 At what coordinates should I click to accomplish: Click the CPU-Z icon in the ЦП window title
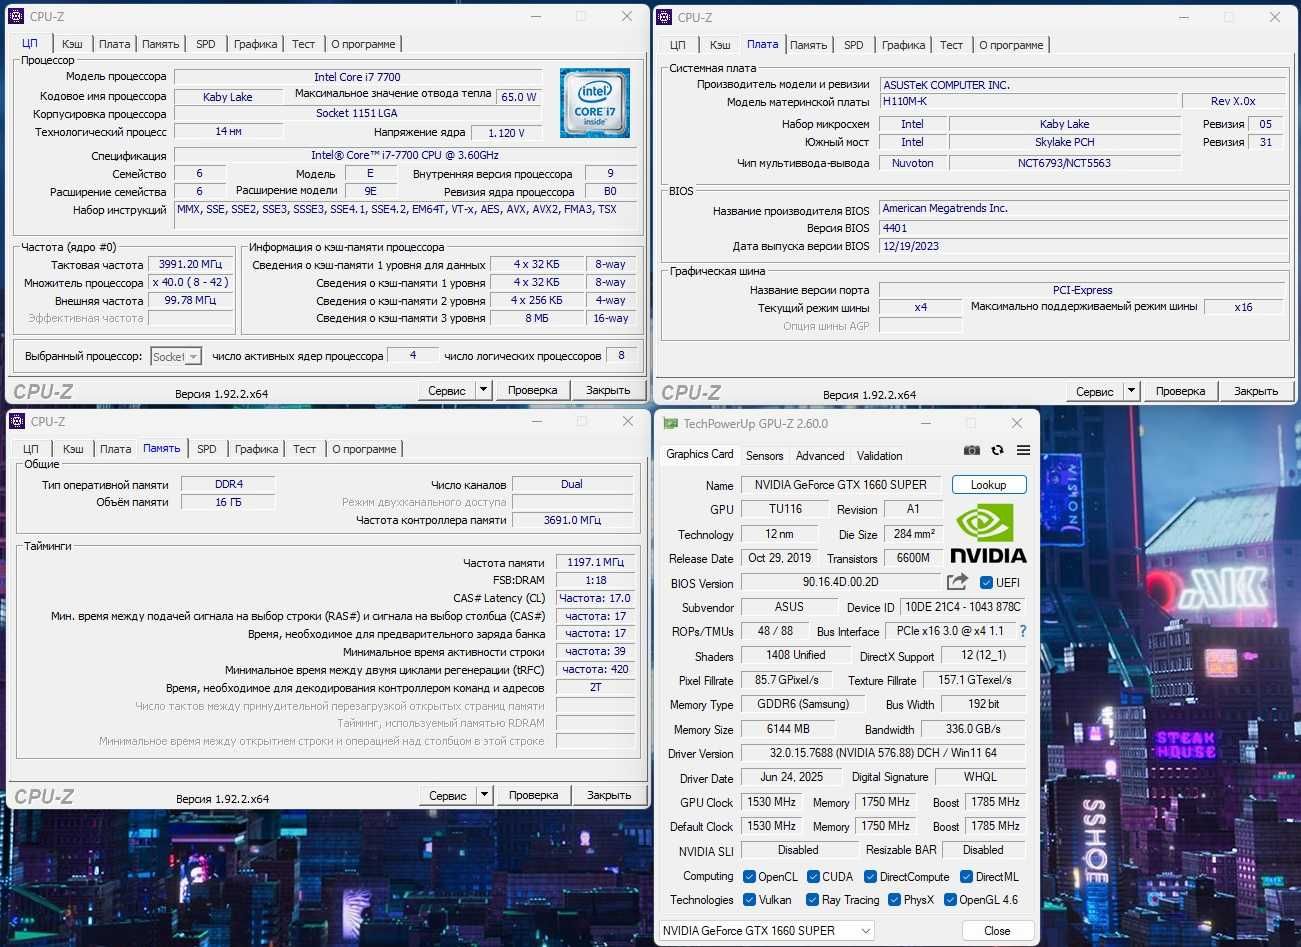[x=16, y=16]
